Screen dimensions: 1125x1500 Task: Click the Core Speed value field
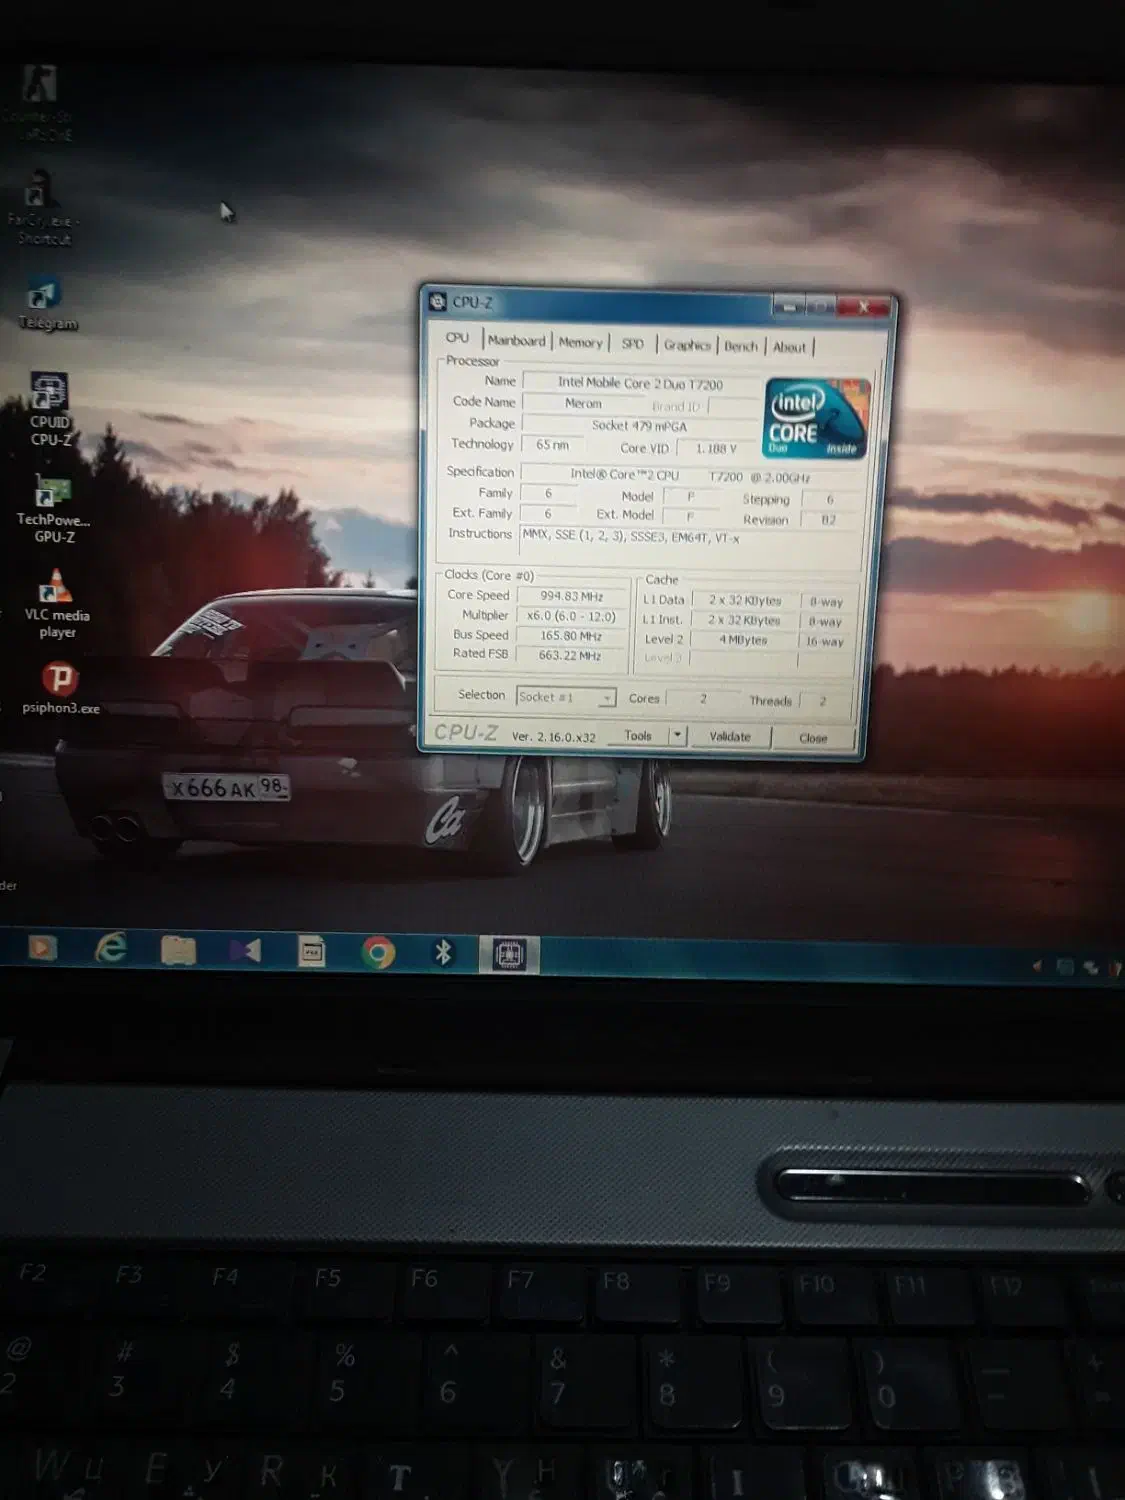[x=571, y=596]
